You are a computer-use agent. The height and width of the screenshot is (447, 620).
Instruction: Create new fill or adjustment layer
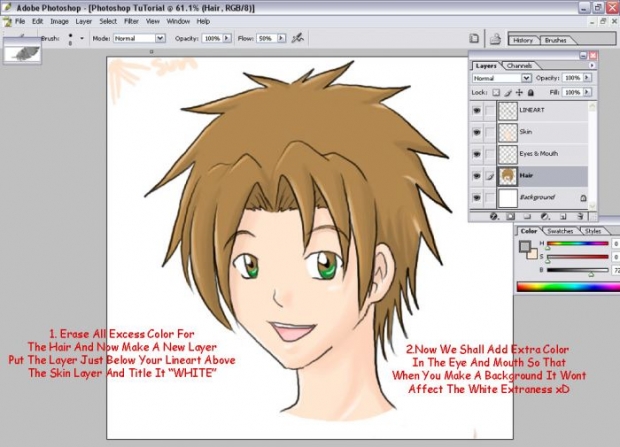click(545, 216)
